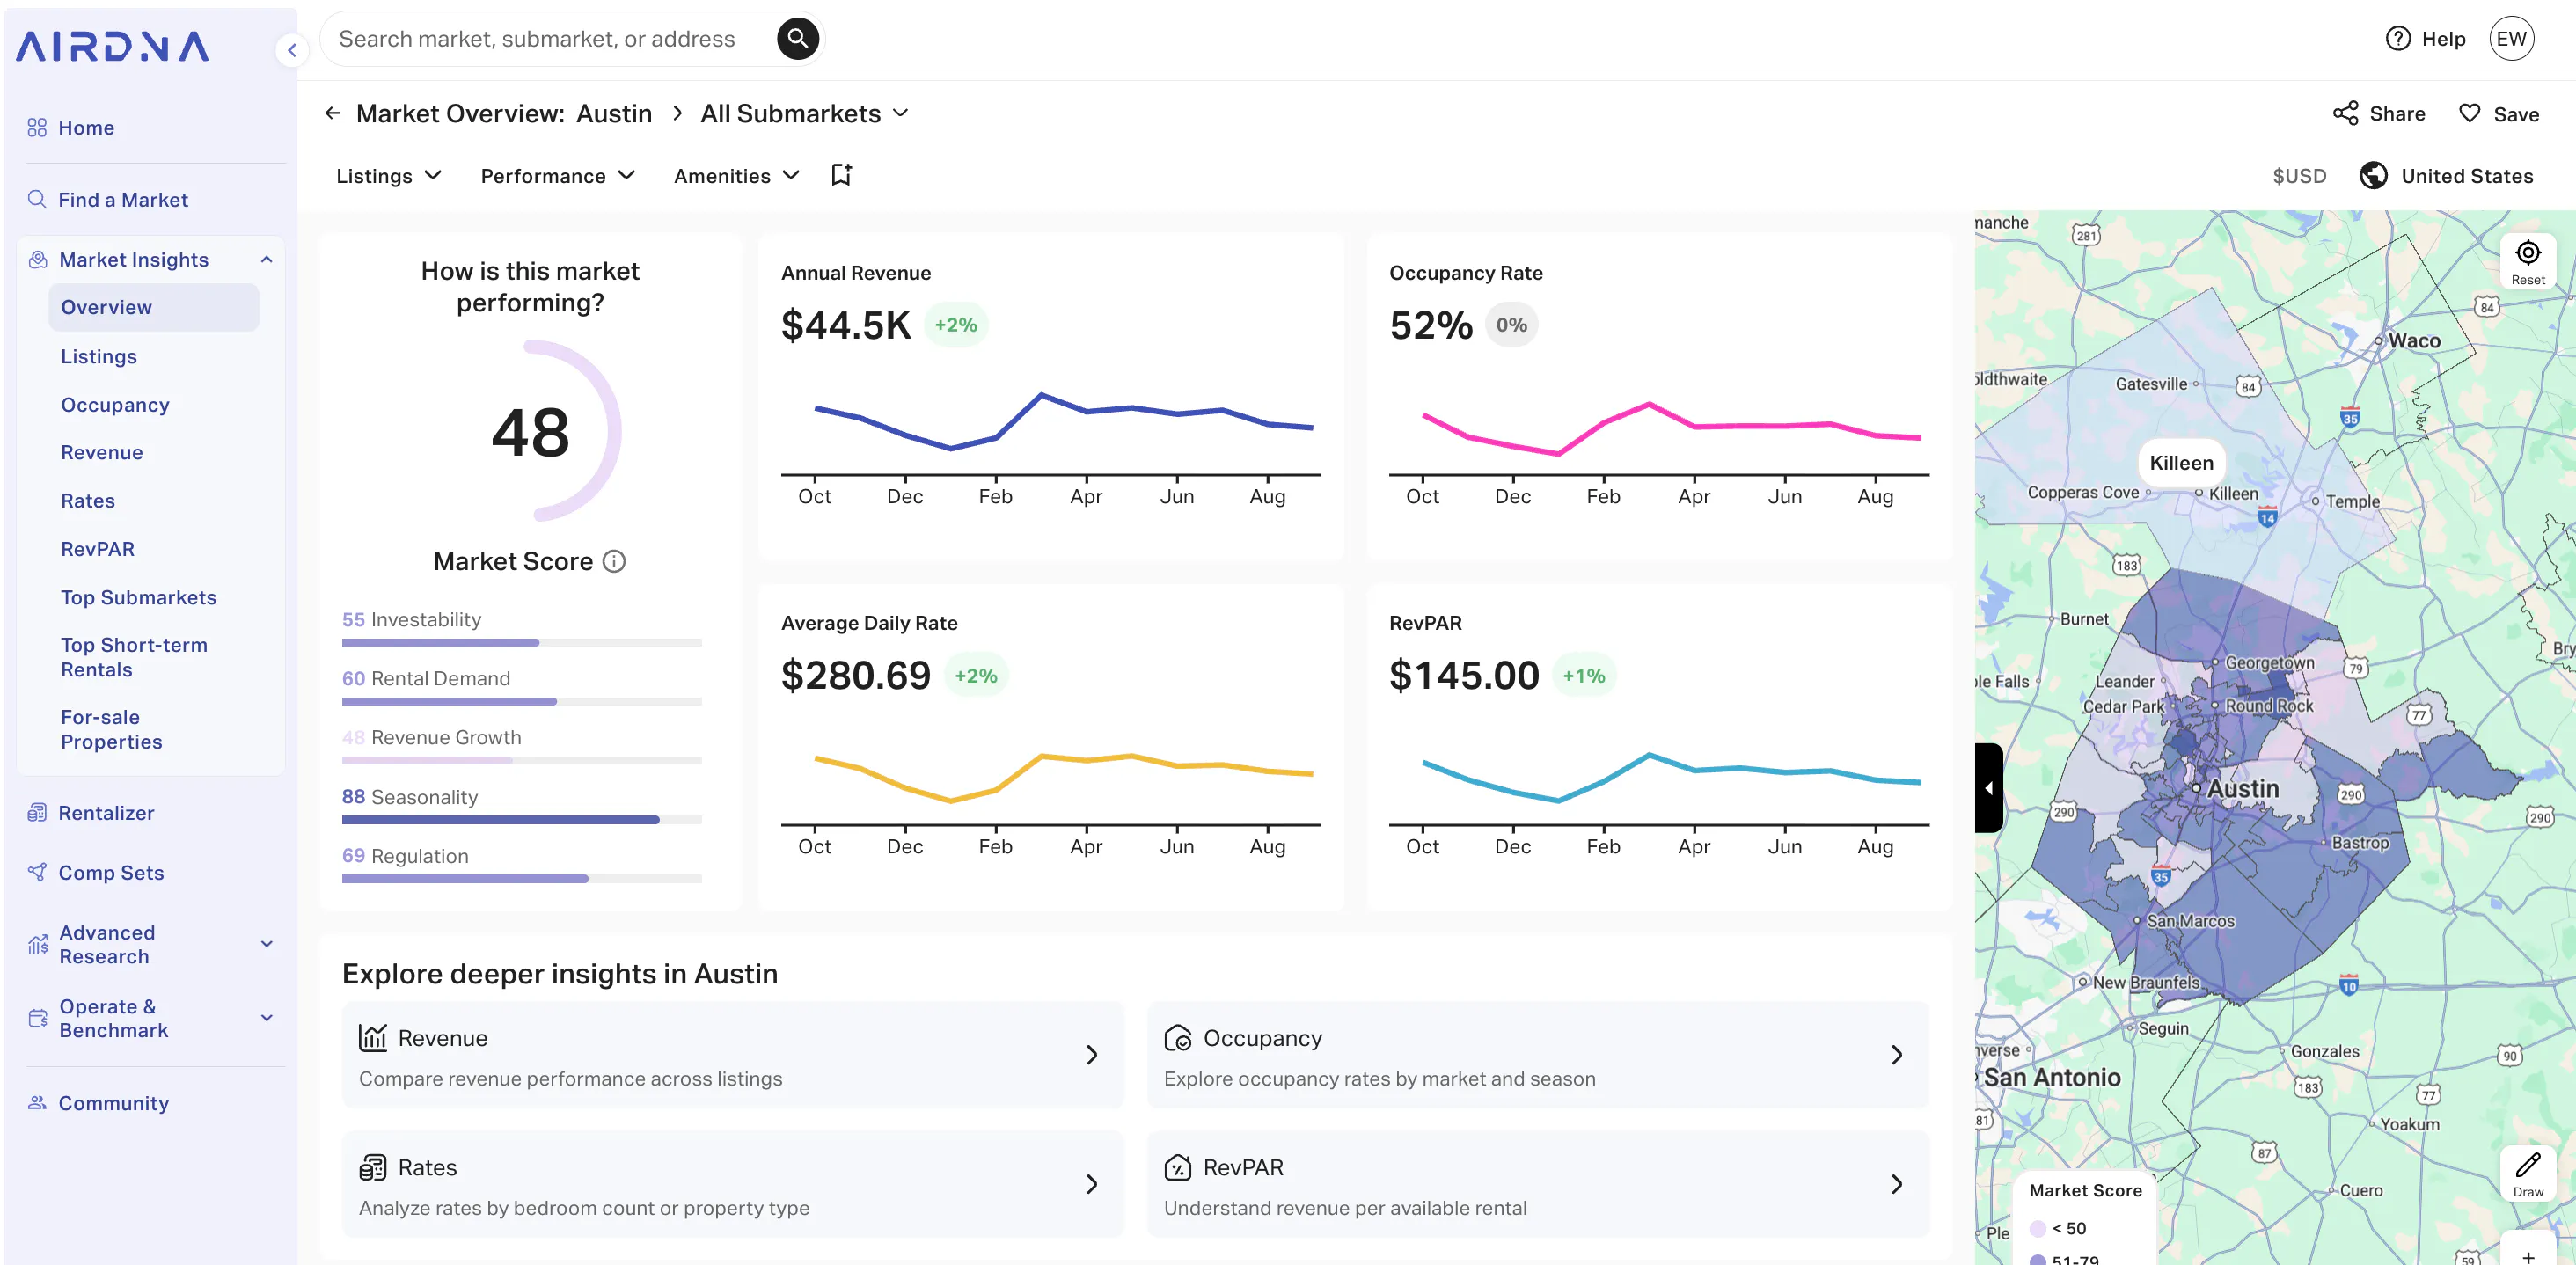Click map zoom-in plus button

click(x=2527, y=1256)
